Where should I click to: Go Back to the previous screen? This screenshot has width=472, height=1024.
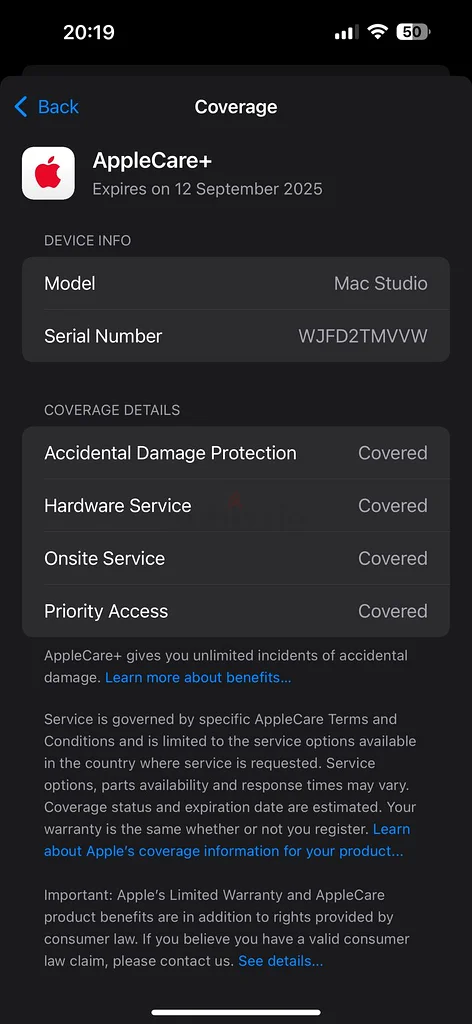click(x=46, y=106)
